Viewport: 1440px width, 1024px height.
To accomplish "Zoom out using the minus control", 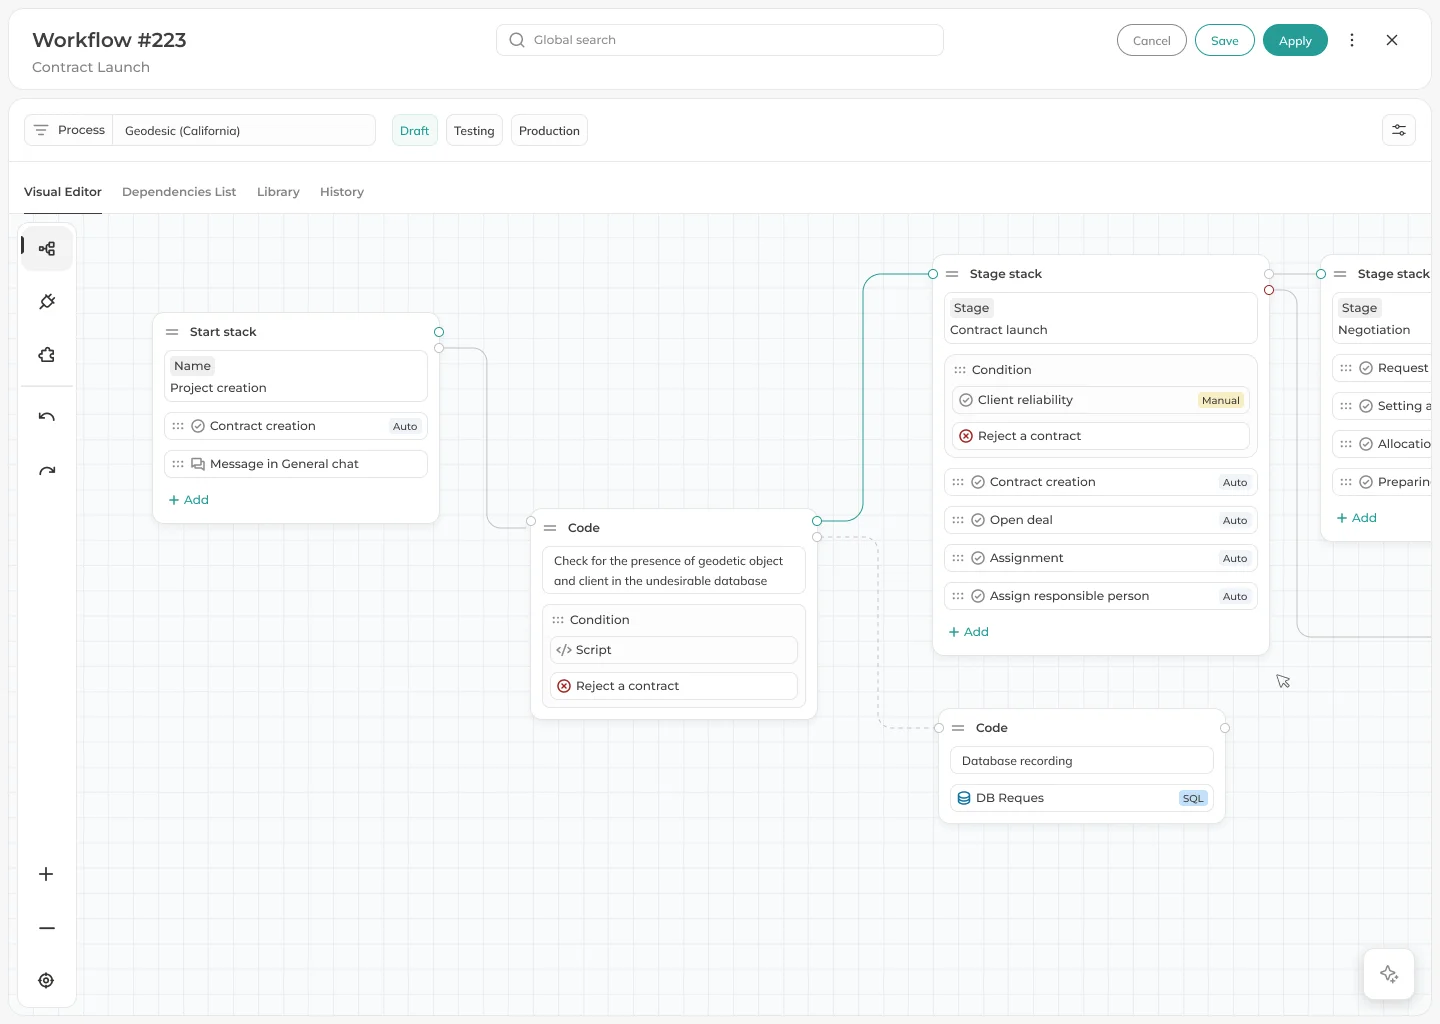I will click(x=46, y=927).
